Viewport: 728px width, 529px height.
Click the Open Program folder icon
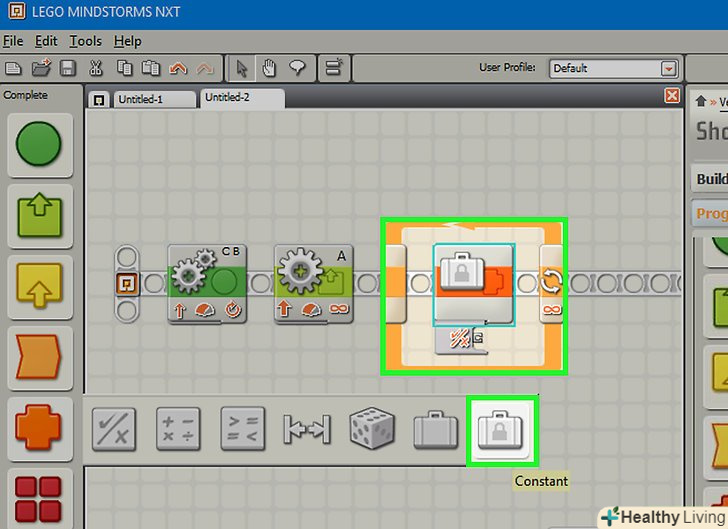click(41, 68)
